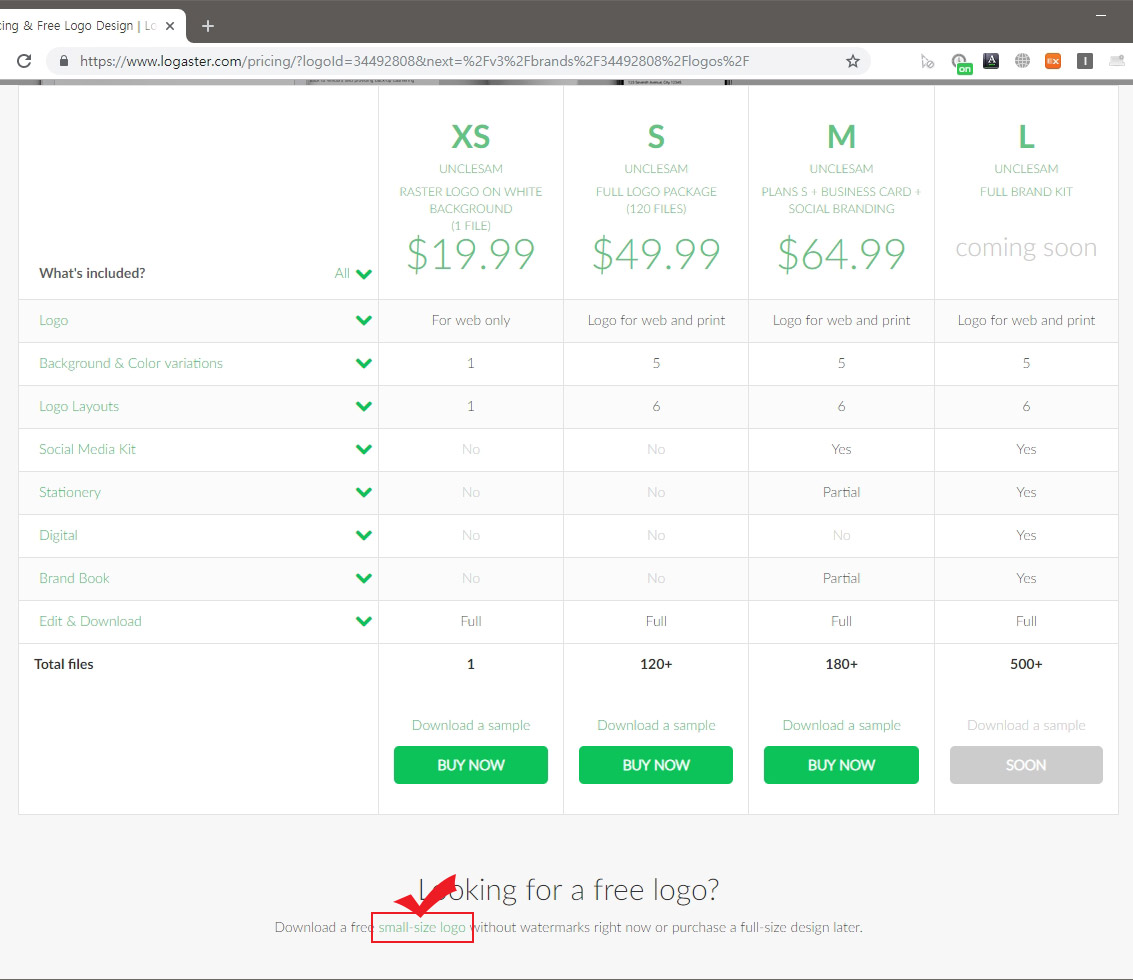Expand the Brand Book chevron

(363, 578)
